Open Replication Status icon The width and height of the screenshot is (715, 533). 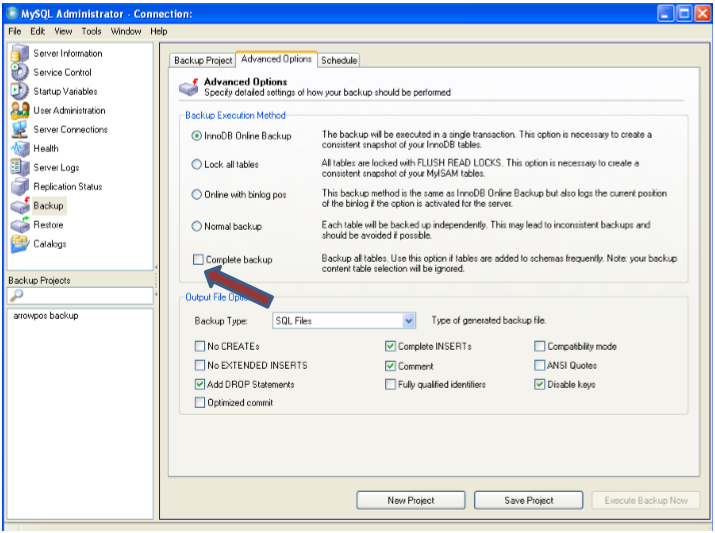point(20,186)
